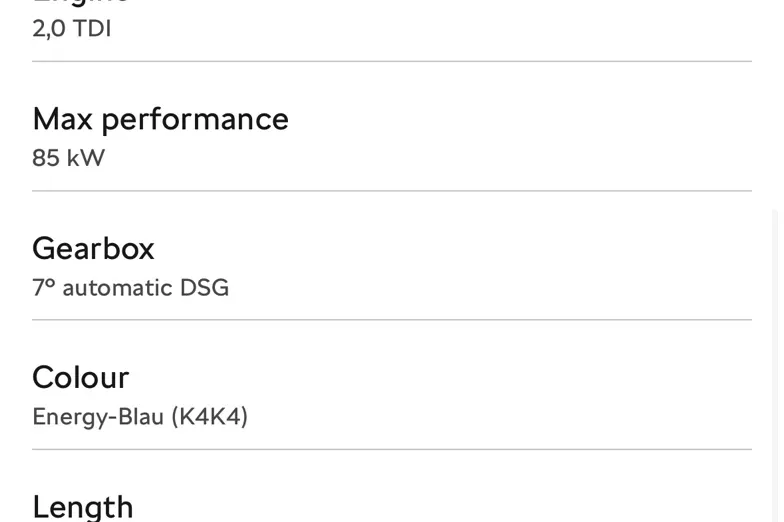Click the 2,0 TDI engine value
Screen dimensions: 784x522
(71, 28)
